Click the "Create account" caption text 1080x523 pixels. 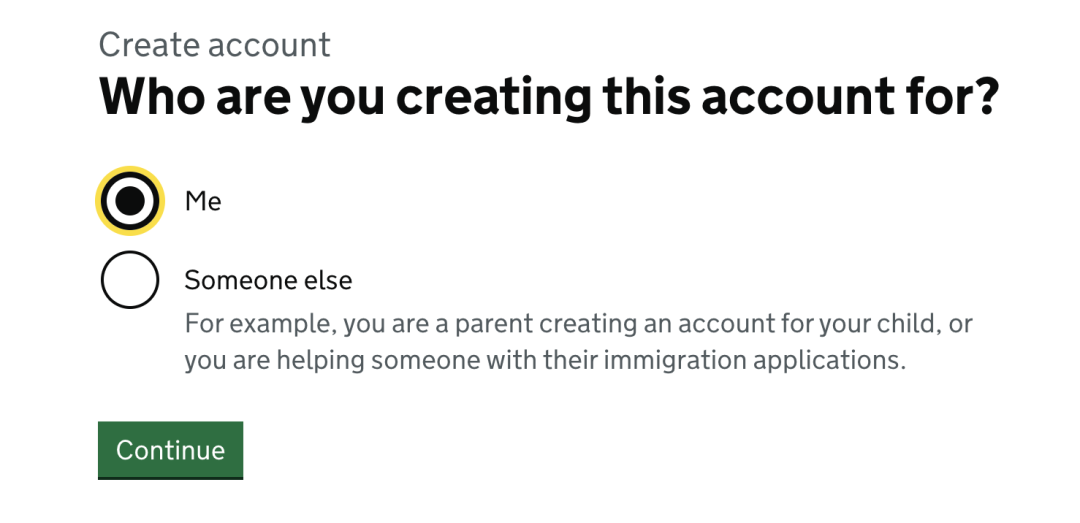(214, 45)
